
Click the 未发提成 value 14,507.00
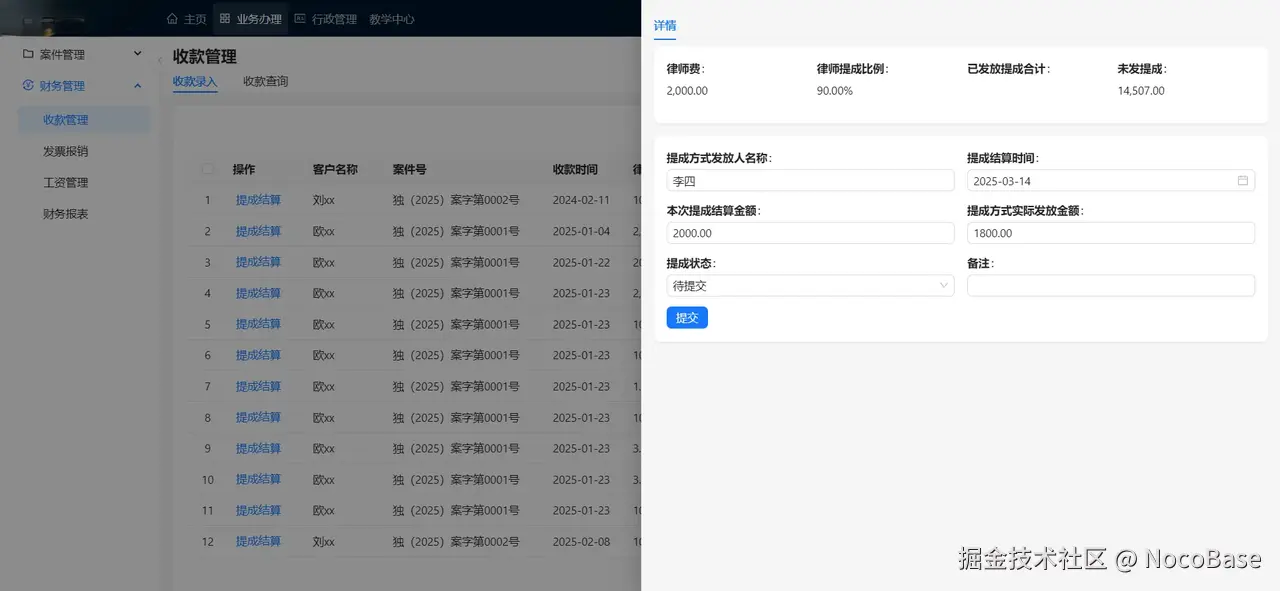tap(1141, 91)
